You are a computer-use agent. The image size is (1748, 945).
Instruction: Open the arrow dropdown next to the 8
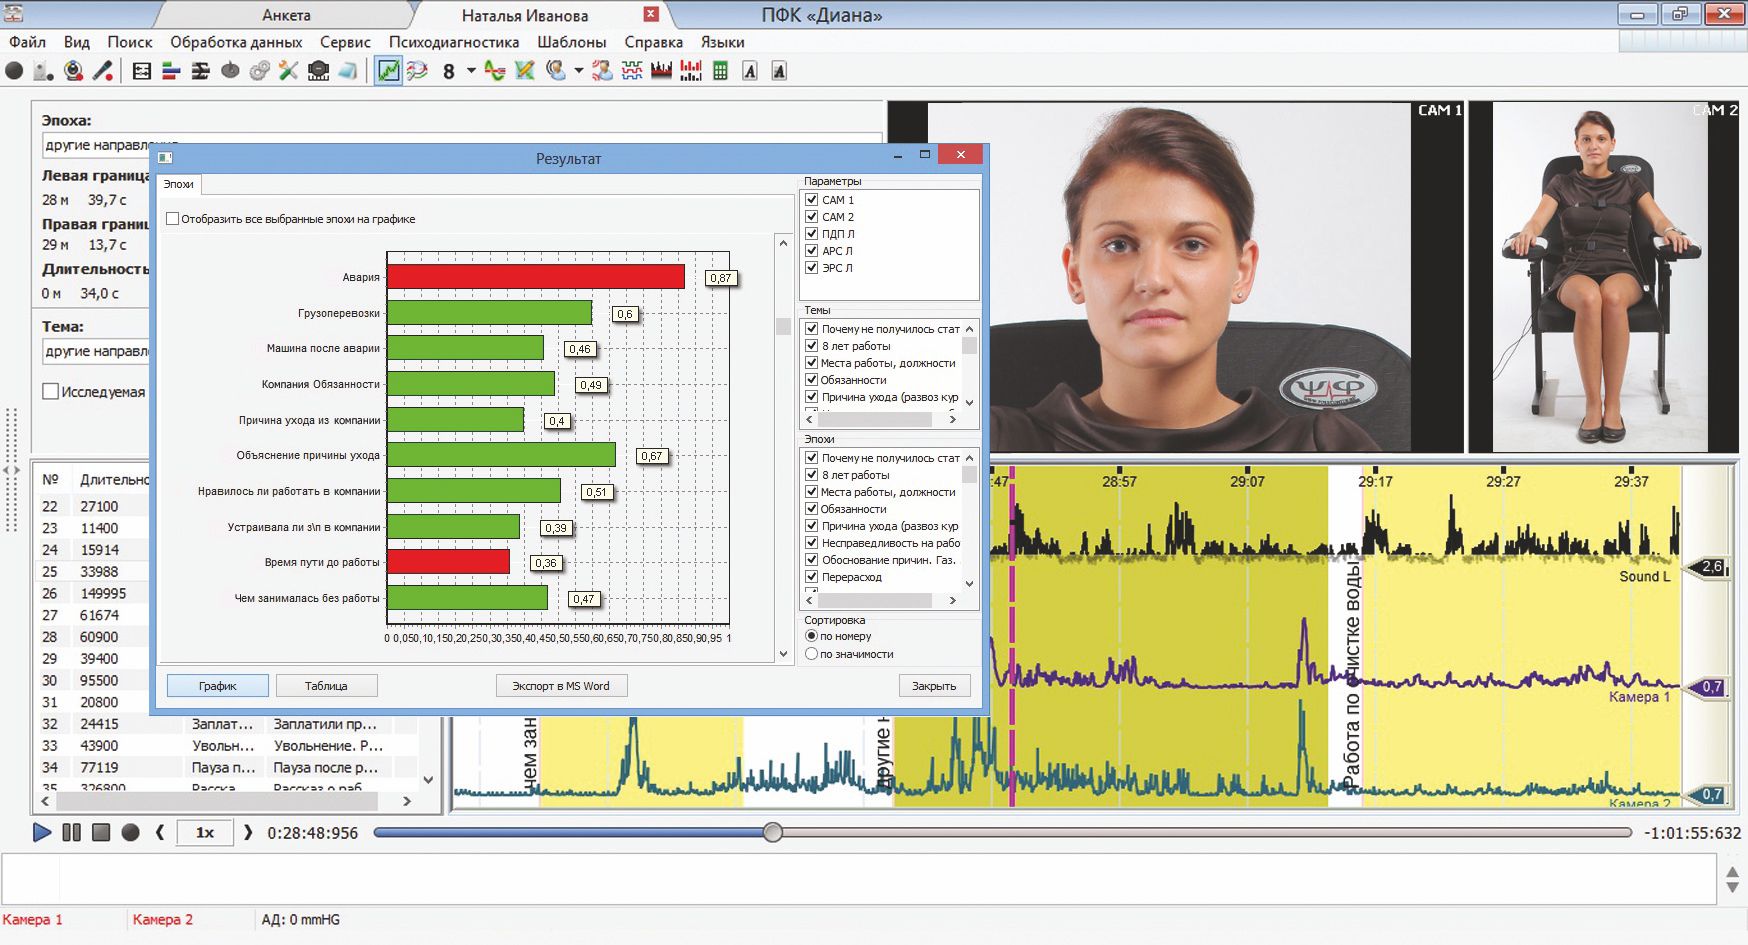(x=471, y=71)
